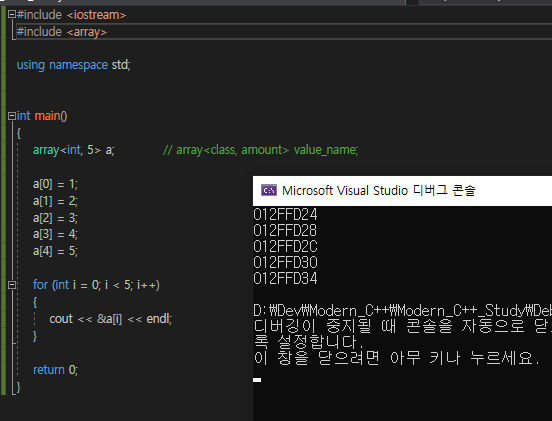552x421 pixels.
Task: Click the '이 창을 닫으려면 아무 키나 누르세요.' console message
Action: click(x=396, y=358)
